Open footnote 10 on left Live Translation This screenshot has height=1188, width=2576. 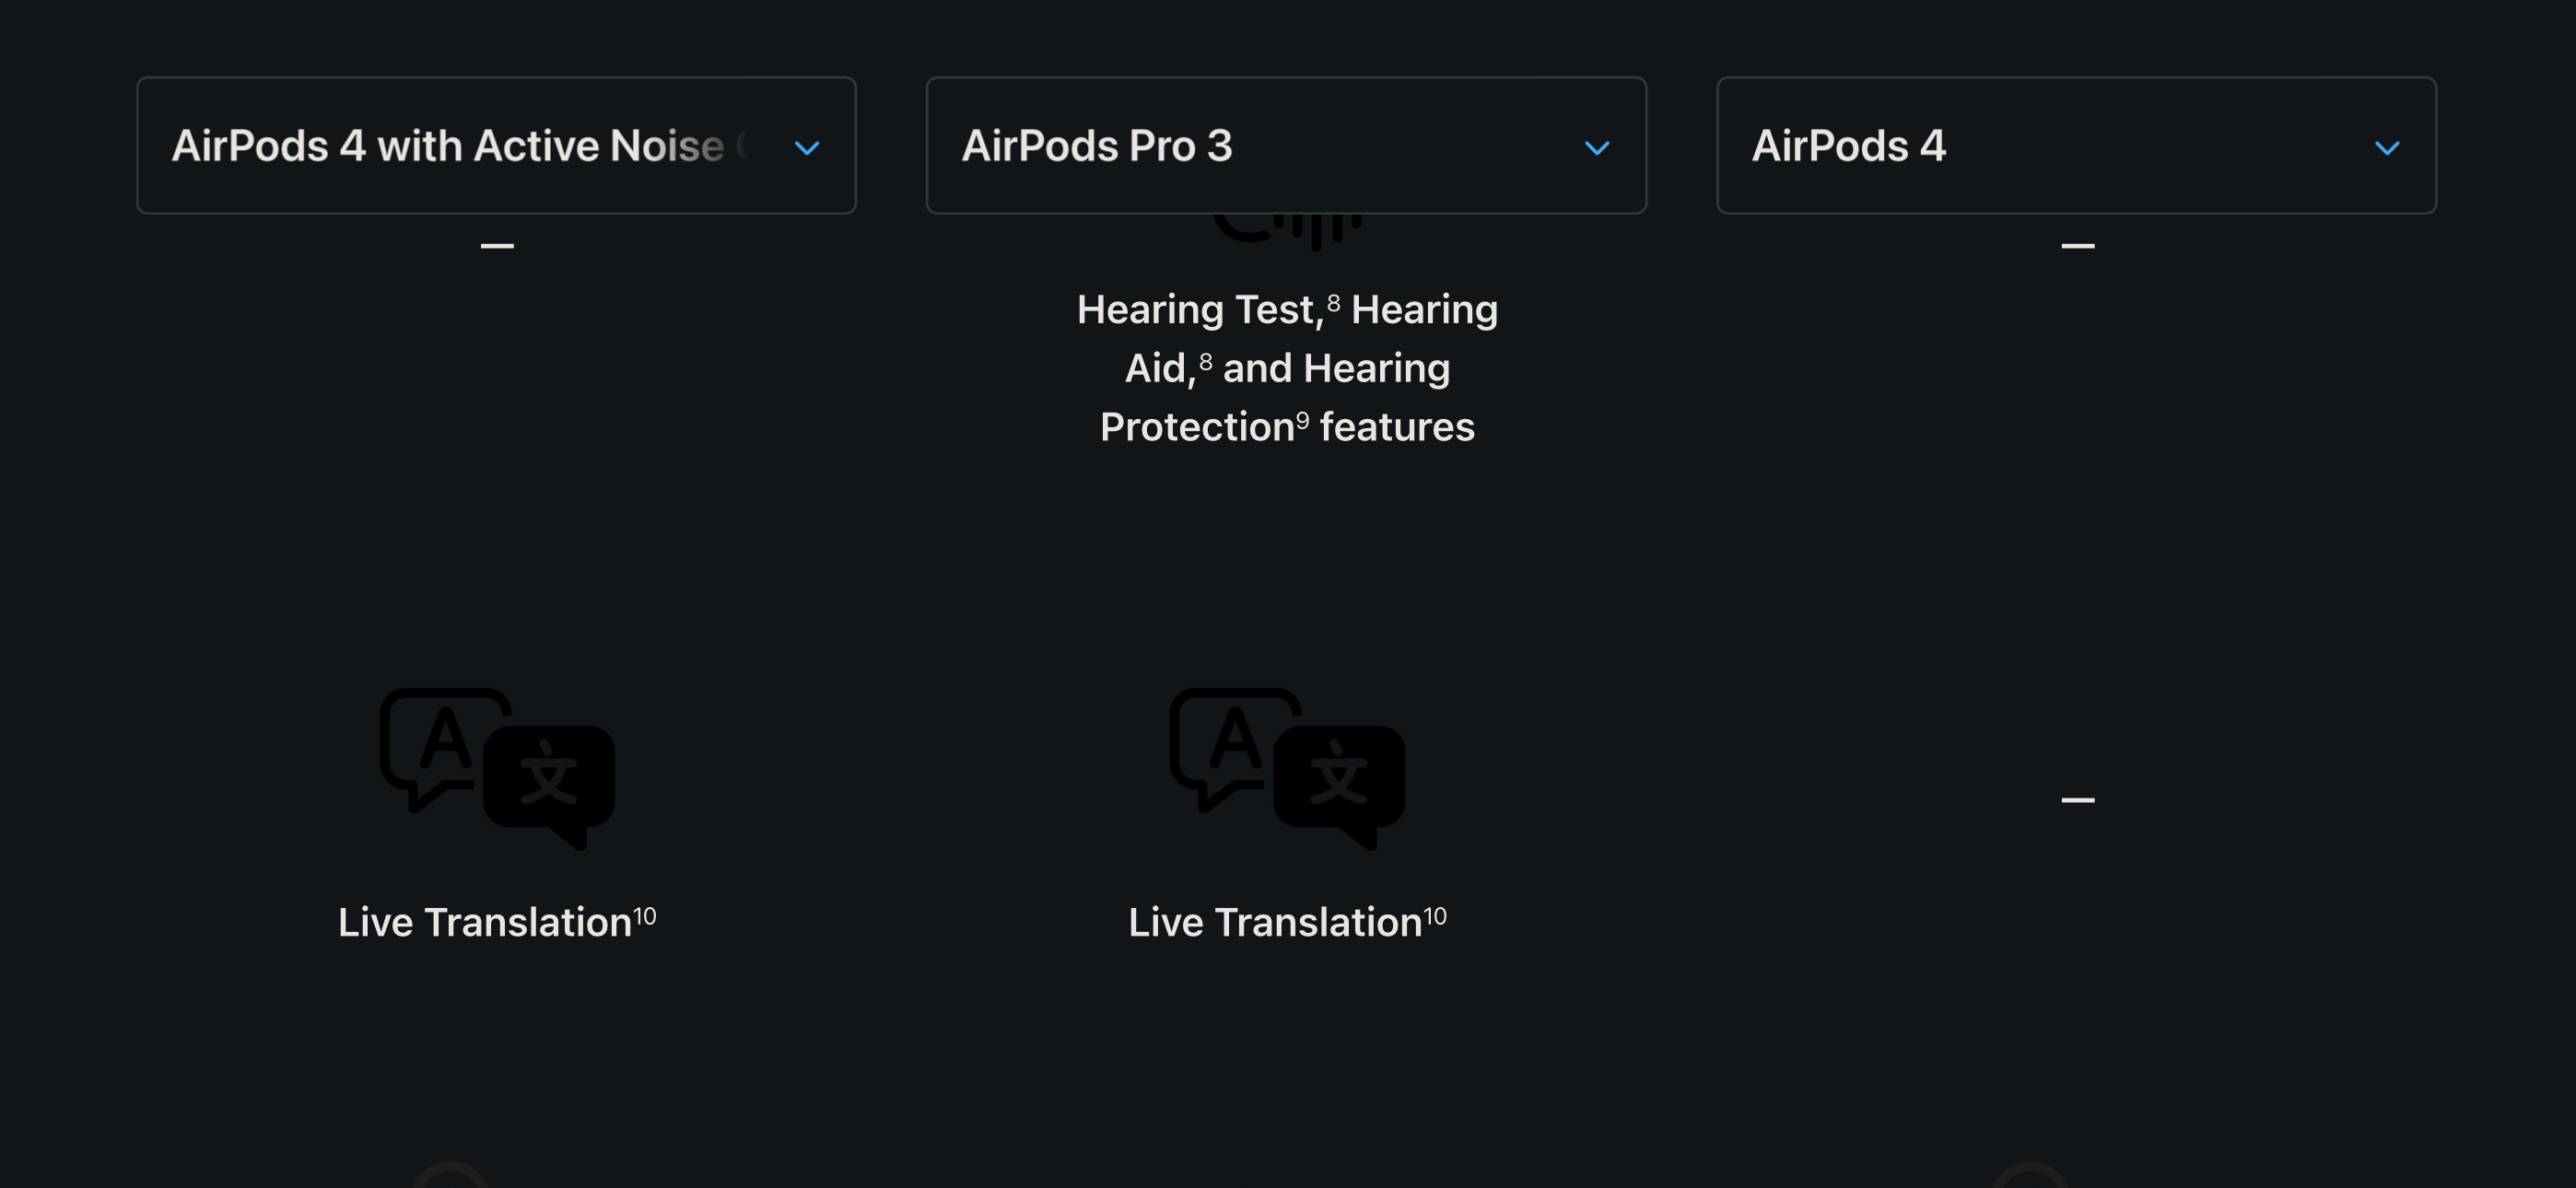pos(645,916)
